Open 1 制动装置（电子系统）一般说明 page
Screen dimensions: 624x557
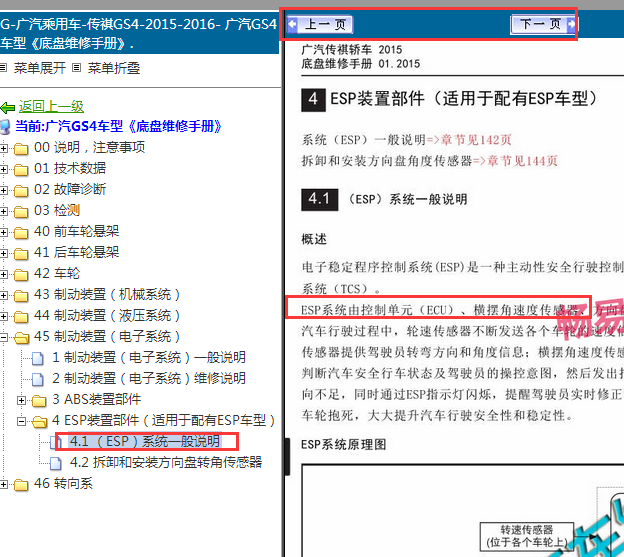click(x=149, y=358)
